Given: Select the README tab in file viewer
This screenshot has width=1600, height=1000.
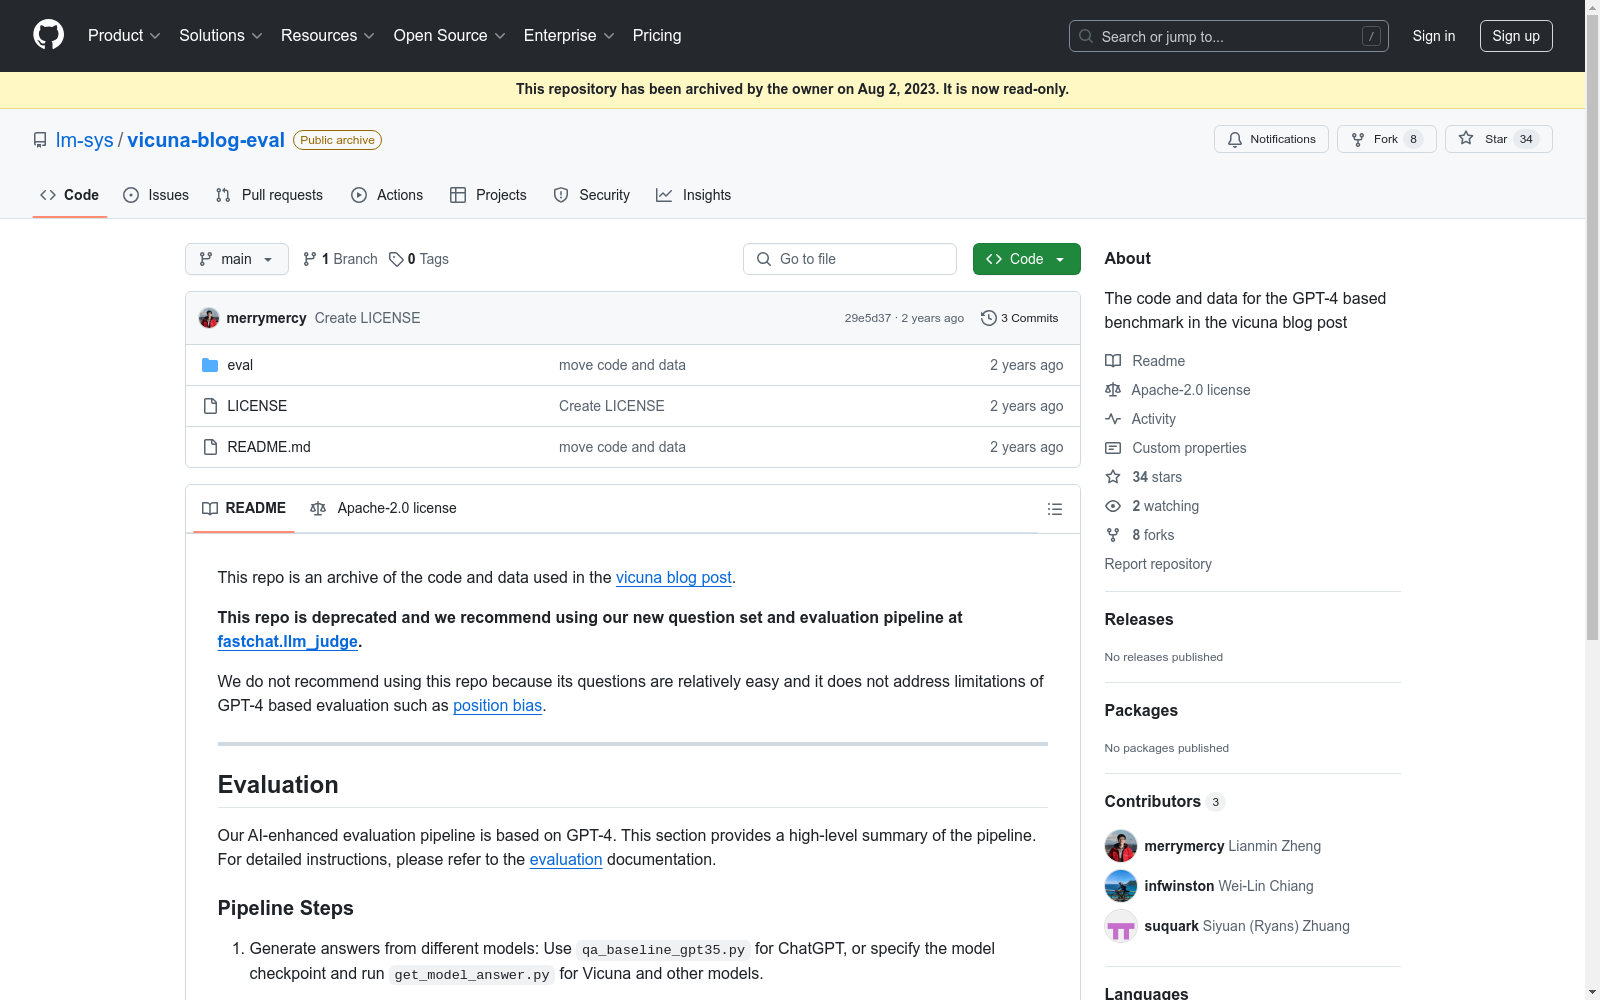Looking at the screenshot, I should click(244, 508).
